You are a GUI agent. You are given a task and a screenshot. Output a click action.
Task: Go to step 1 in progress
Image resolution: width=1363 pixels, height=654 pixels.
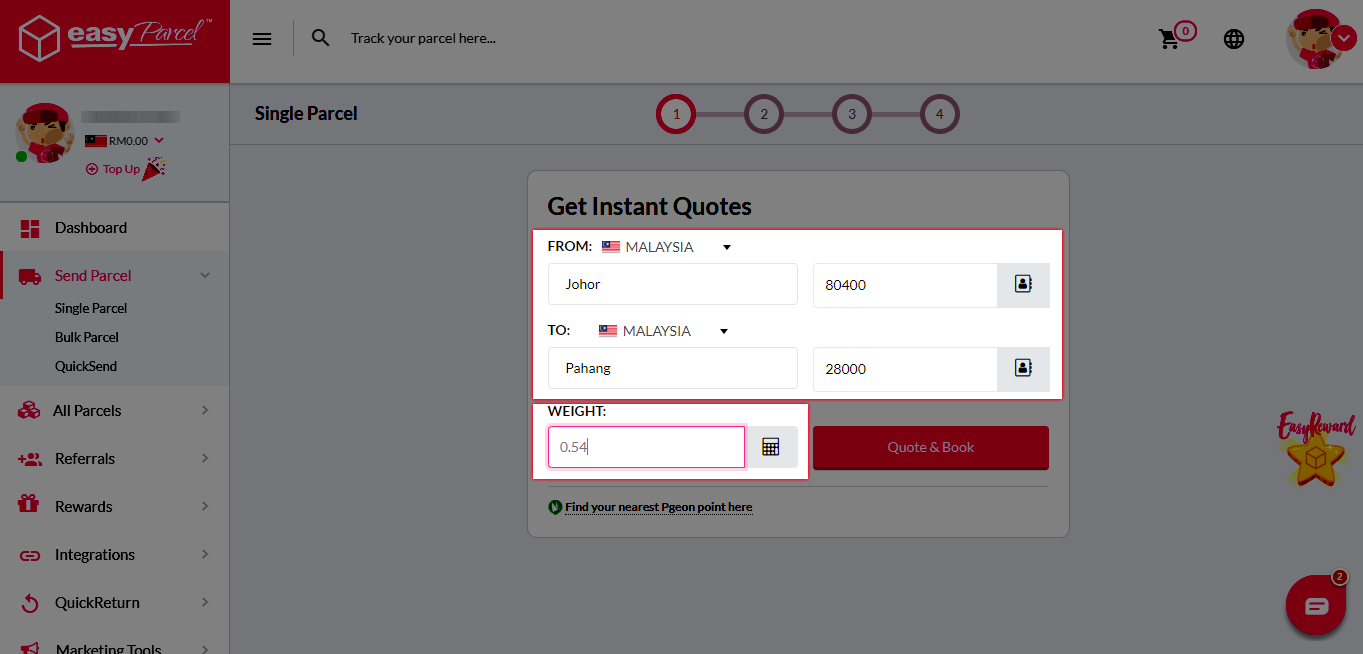tap(676, 114)
